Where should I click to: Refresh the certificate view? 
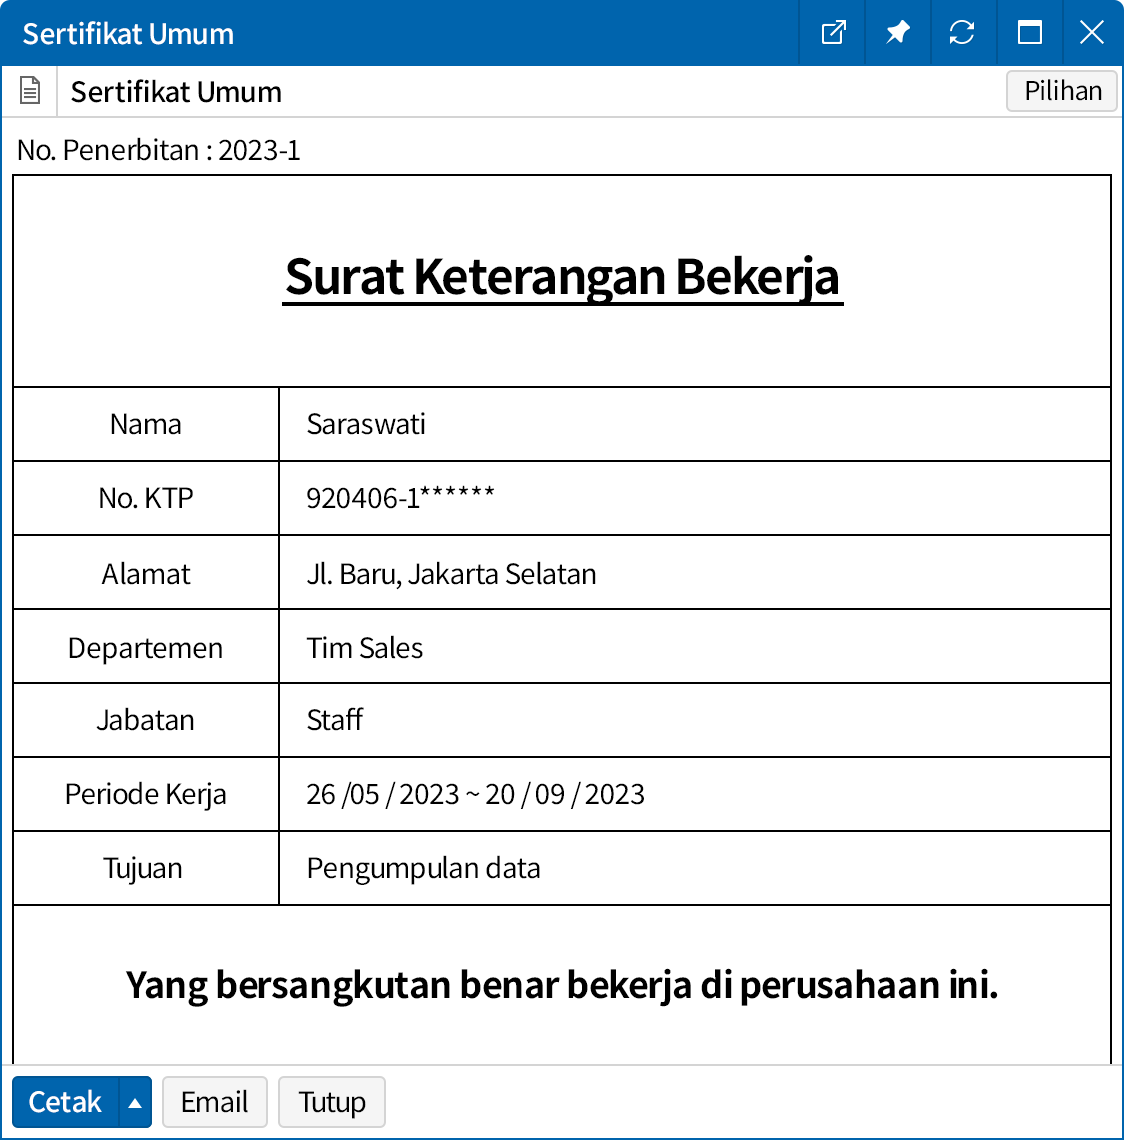coord(962,33)
